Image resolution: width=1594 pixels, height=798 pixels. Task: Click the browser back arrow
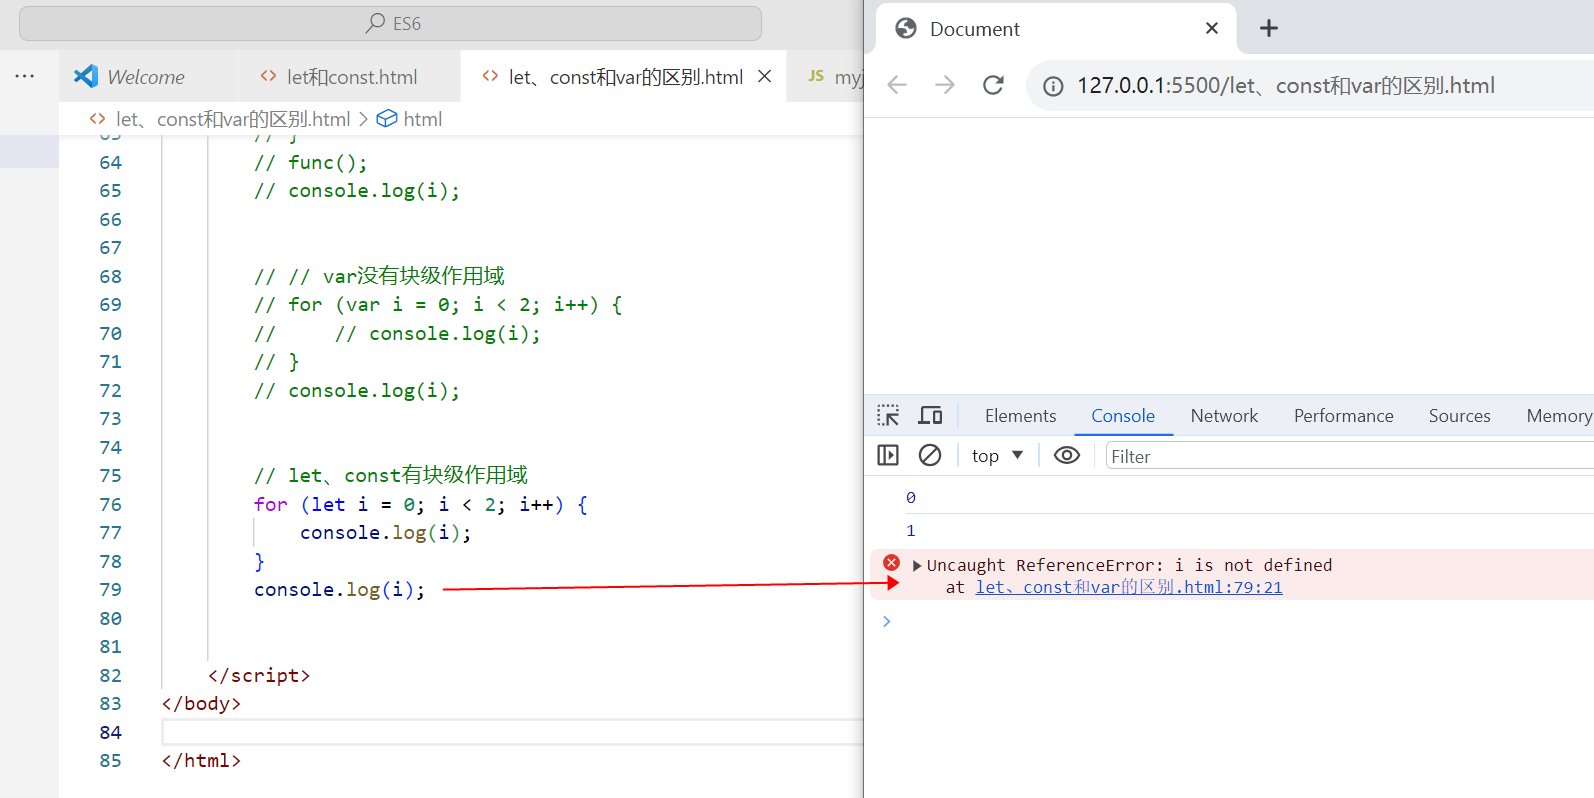[x=897, y=85]
